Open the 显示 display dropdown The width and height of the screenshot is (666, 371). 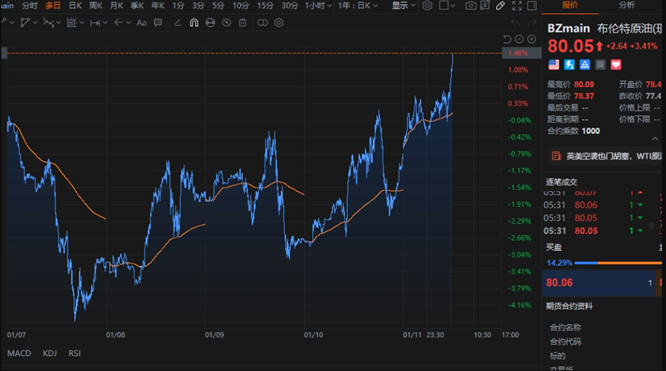(x=403, y=6)
